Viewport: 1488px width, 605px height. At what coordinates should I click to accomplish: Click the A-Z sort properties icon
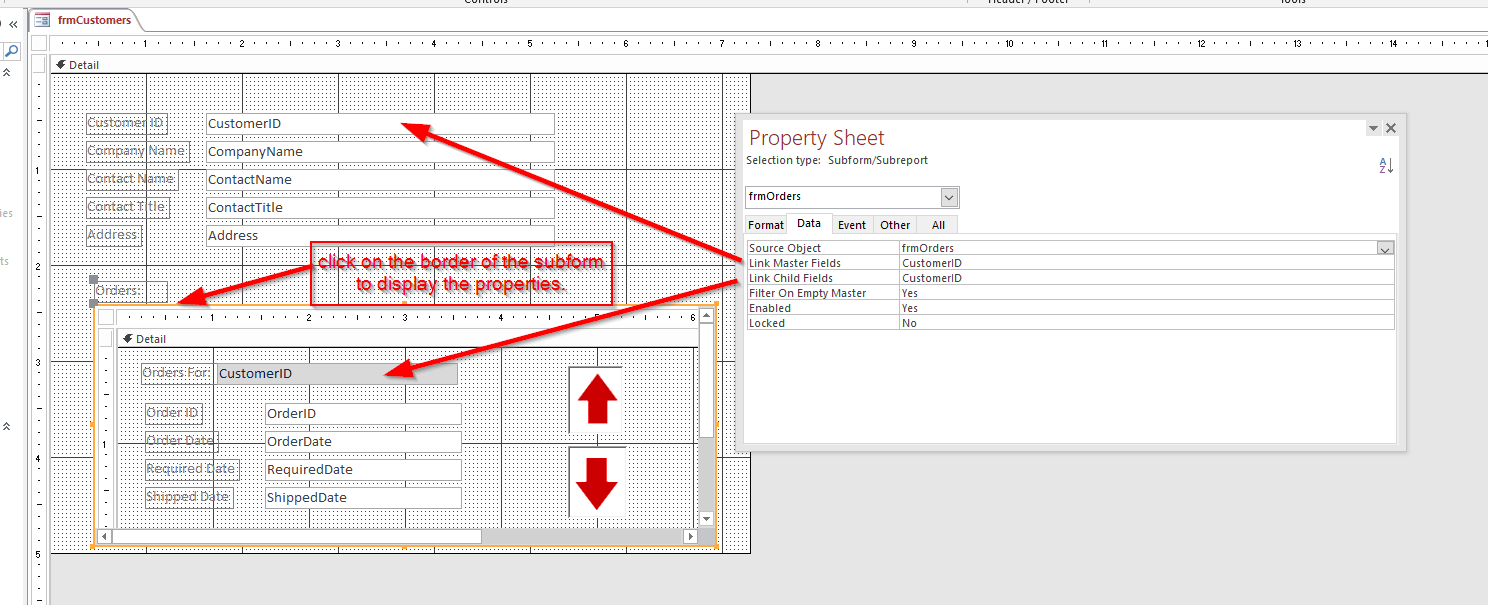(x=1386, y=166)
